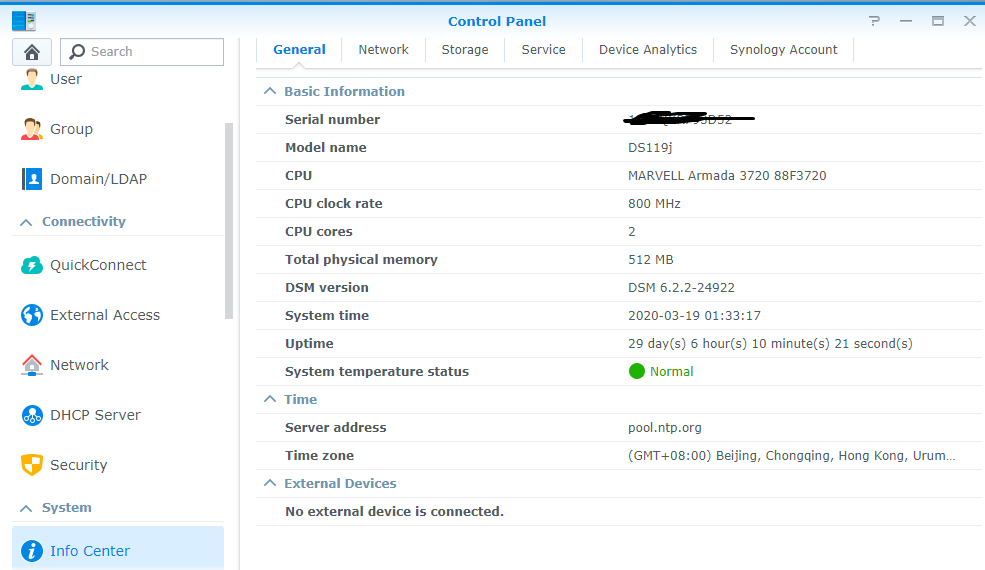Click the DSM version value DSM 6.2.2-24922
Viewport: 985px width, 570px height.
(x=681, y=288)
